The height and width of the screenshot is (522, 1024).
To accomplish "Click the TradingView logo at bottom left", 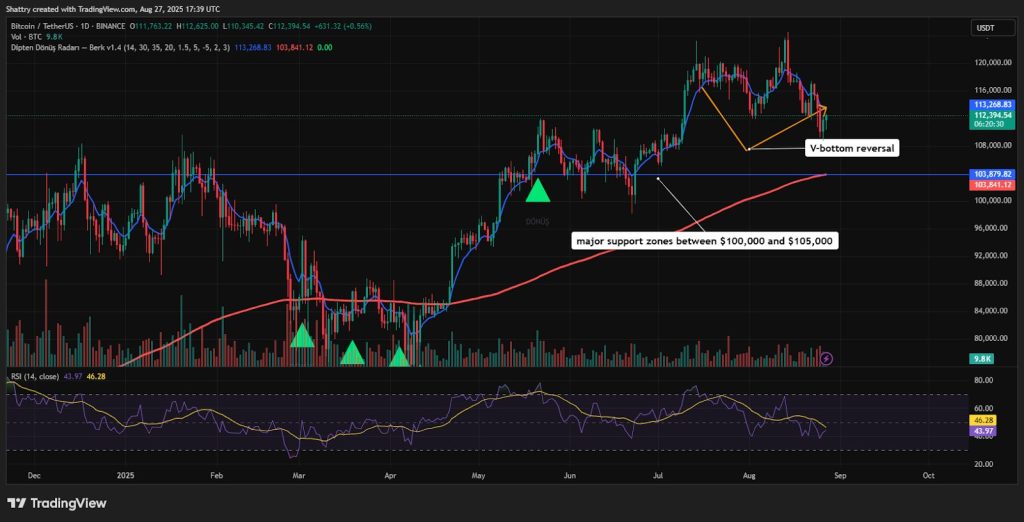I will pyautogui.click(x=56, y=502).
